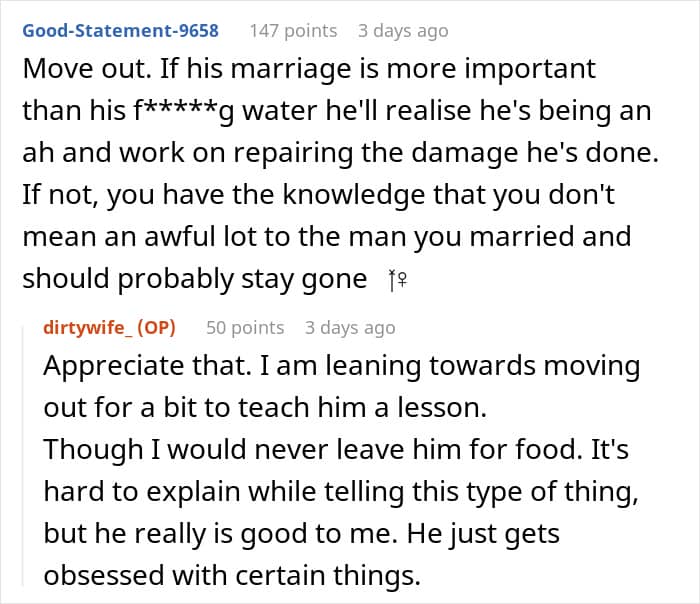Click the 50 points score on the reply

[245, 328]
